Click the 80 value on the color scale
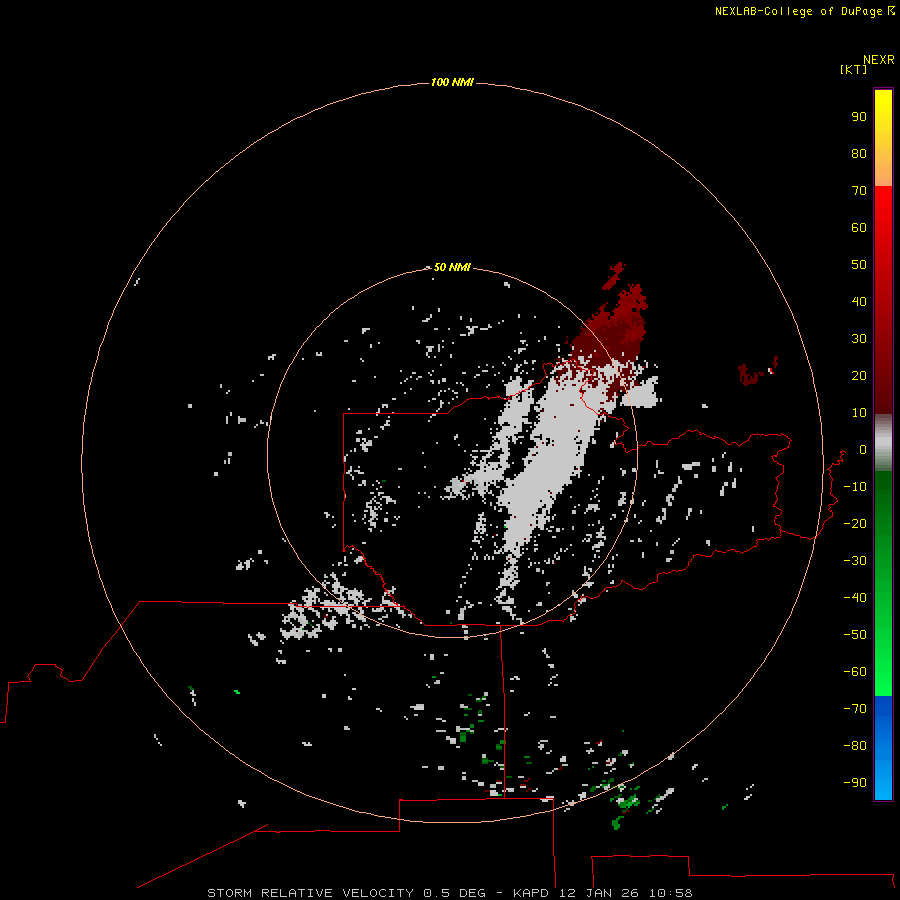900x900 pixels. pyautogui.click(x=859, y=153)
